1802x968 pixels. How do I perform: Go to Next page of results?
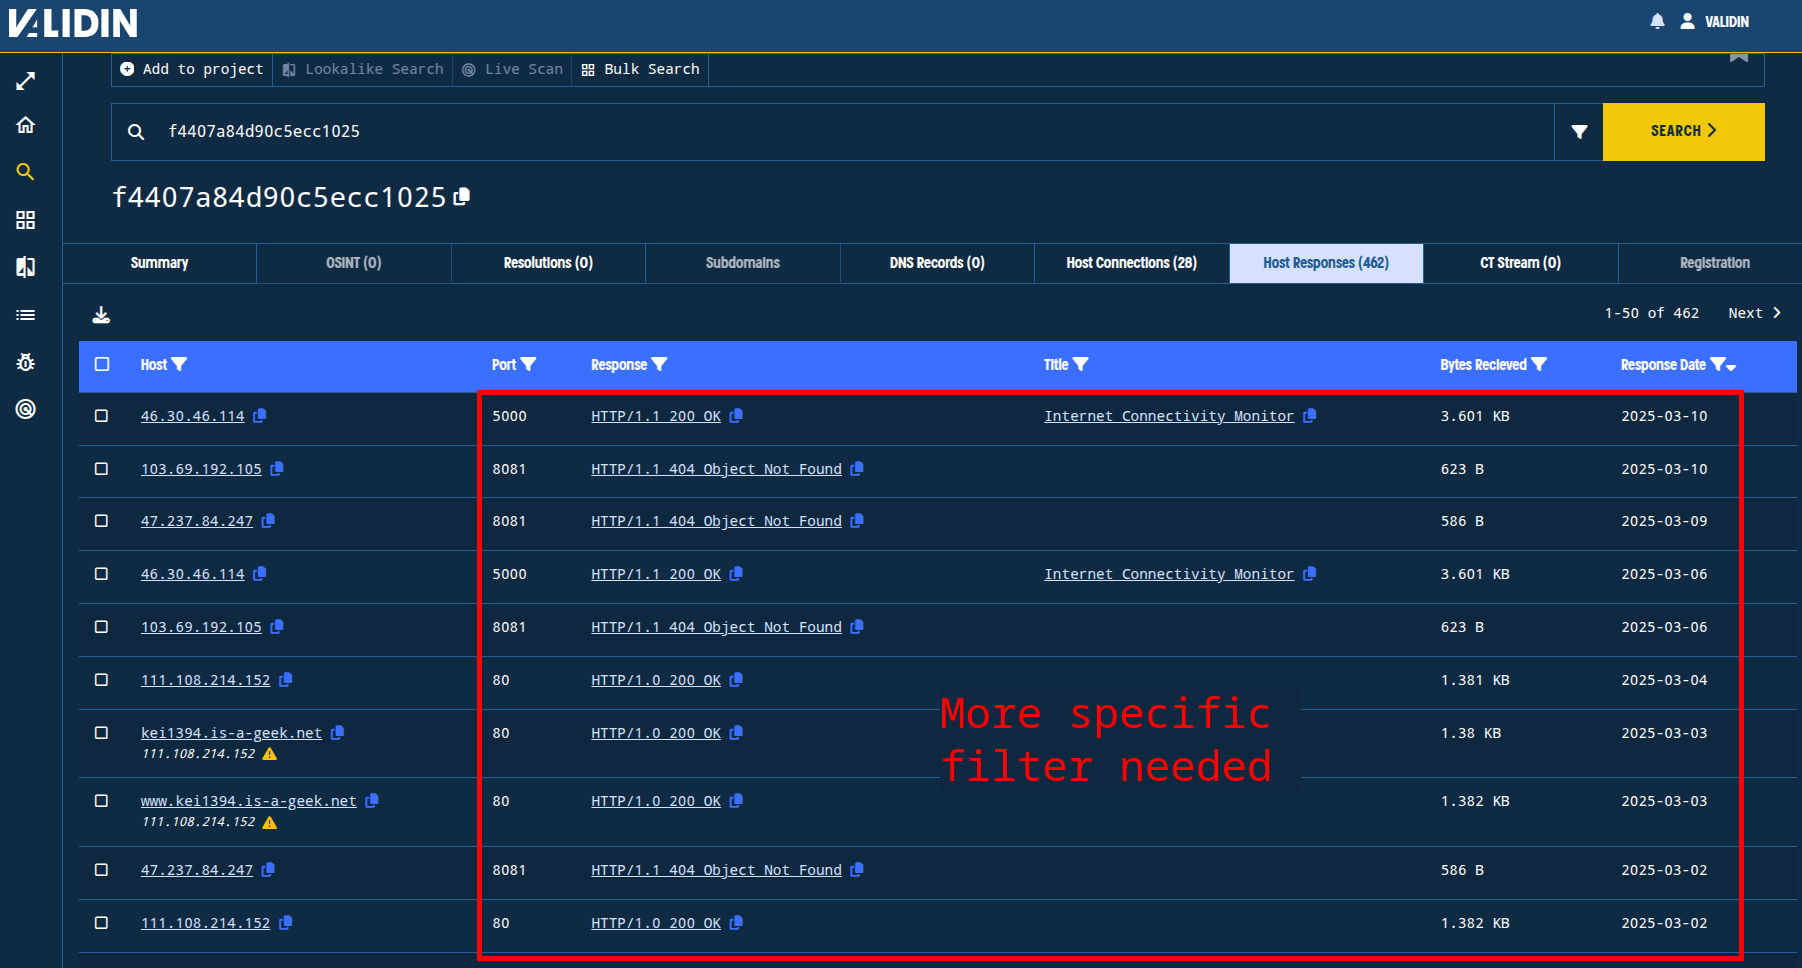tap(1754, 313)
